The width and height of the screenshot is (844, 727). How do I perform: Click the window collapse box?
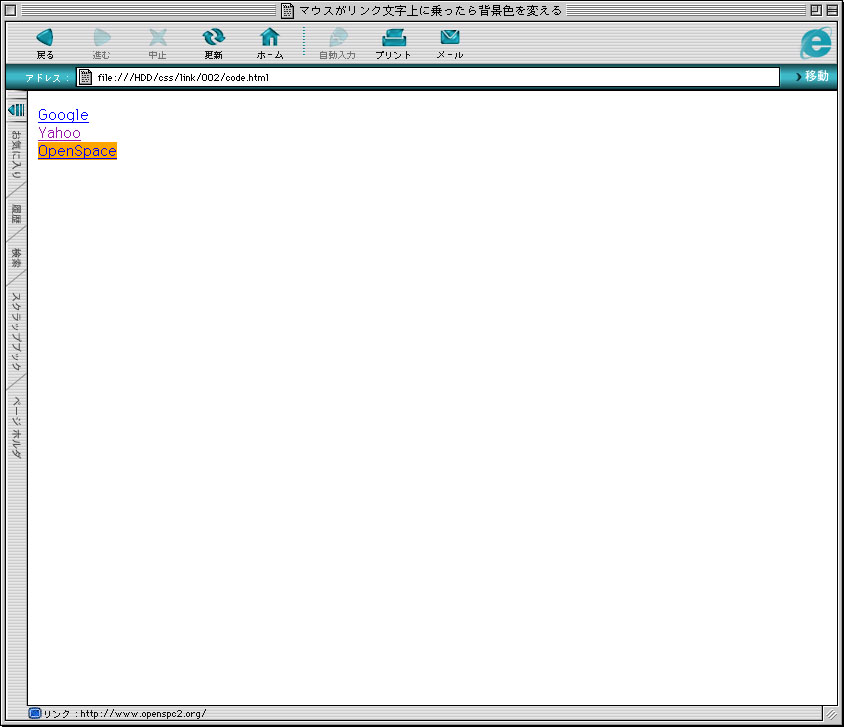(x=832, y=10)
